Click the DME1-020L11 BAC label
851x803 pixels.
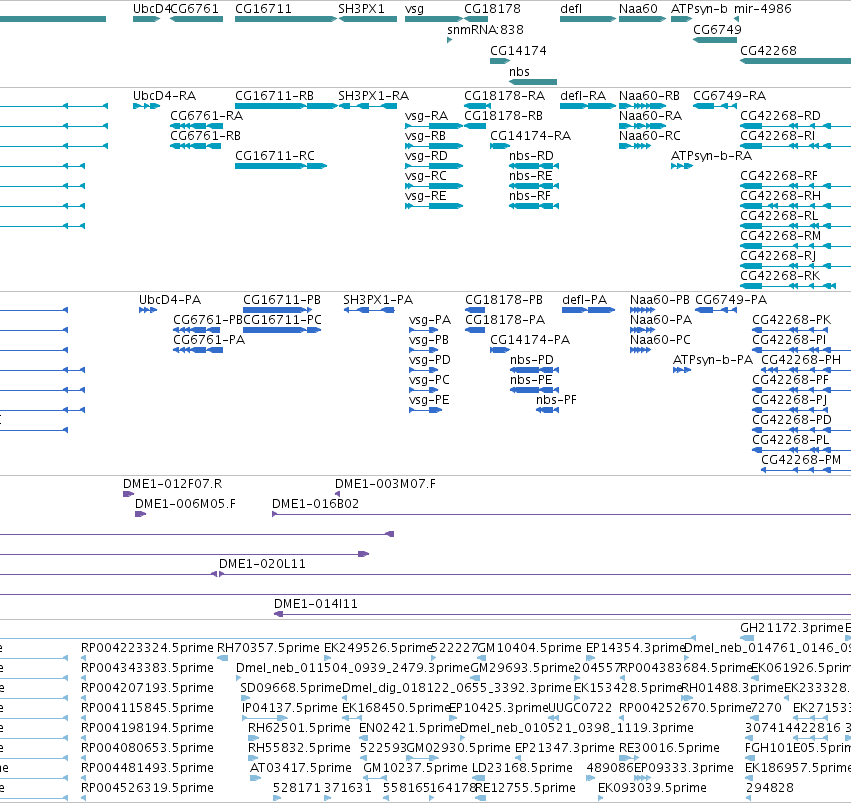(262, 564)
